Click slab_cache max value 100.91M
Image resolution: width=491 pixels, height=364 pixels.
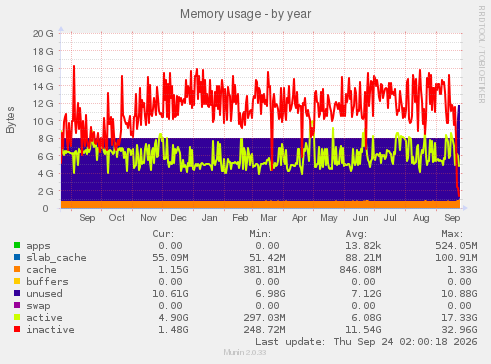tap(456, 258)
